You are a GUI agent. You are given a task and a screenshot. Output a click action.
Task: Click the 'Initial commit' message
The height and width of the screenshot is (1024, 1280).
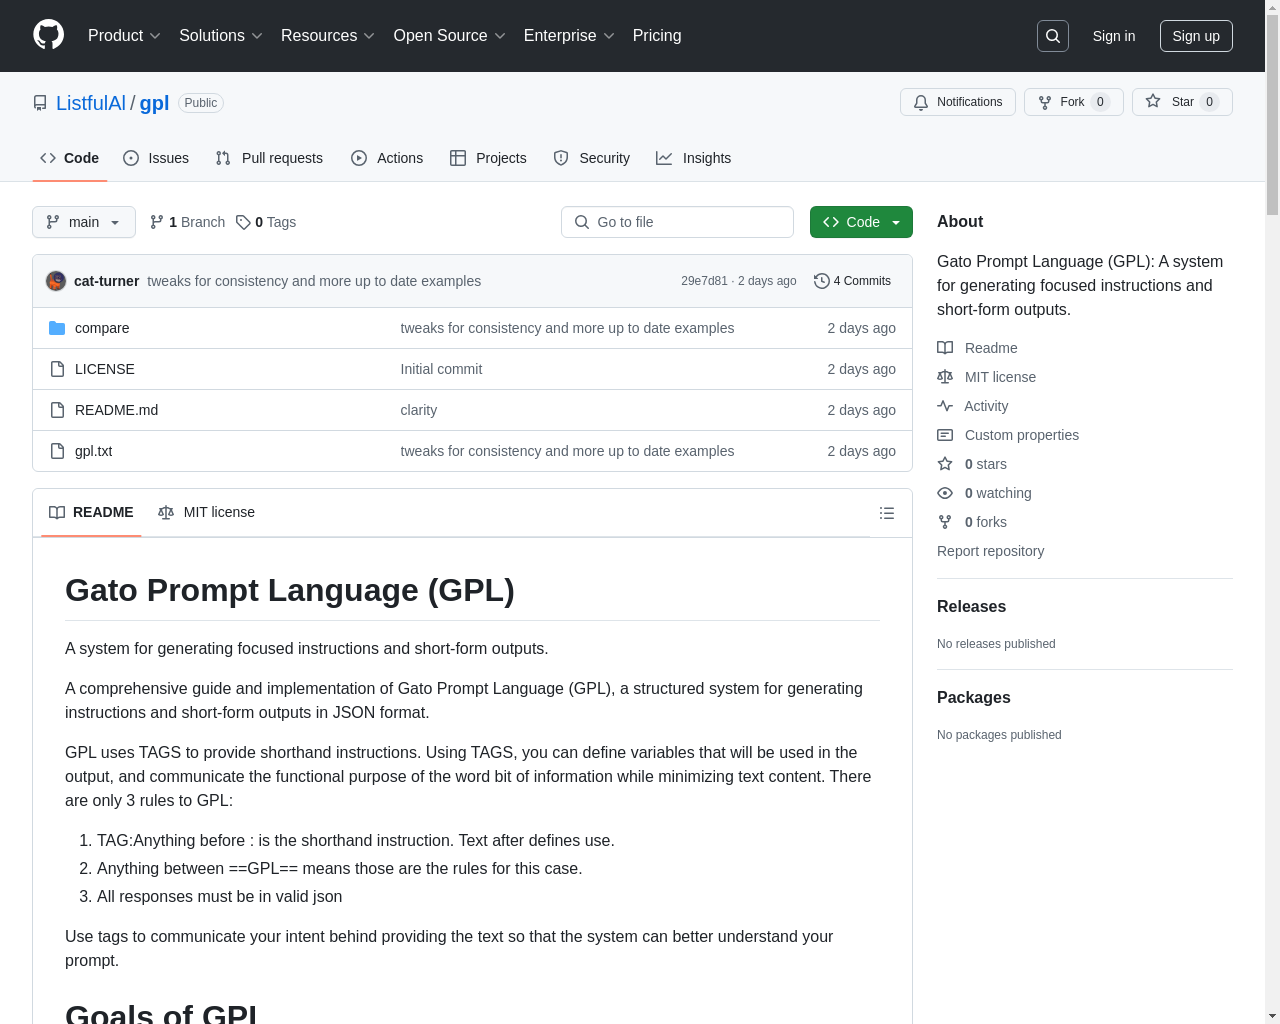441,369
